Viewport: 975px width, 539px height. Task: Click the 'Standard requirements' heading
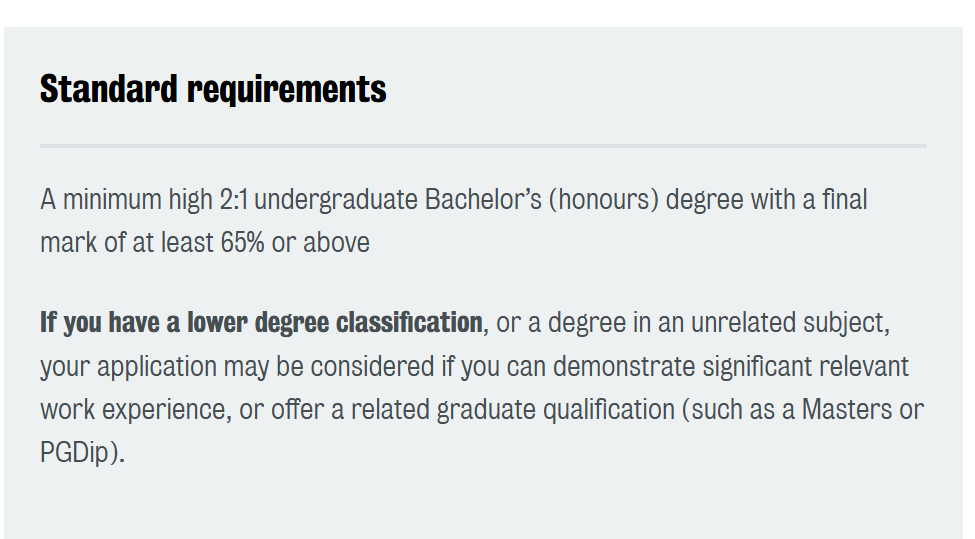click(213, 90)
